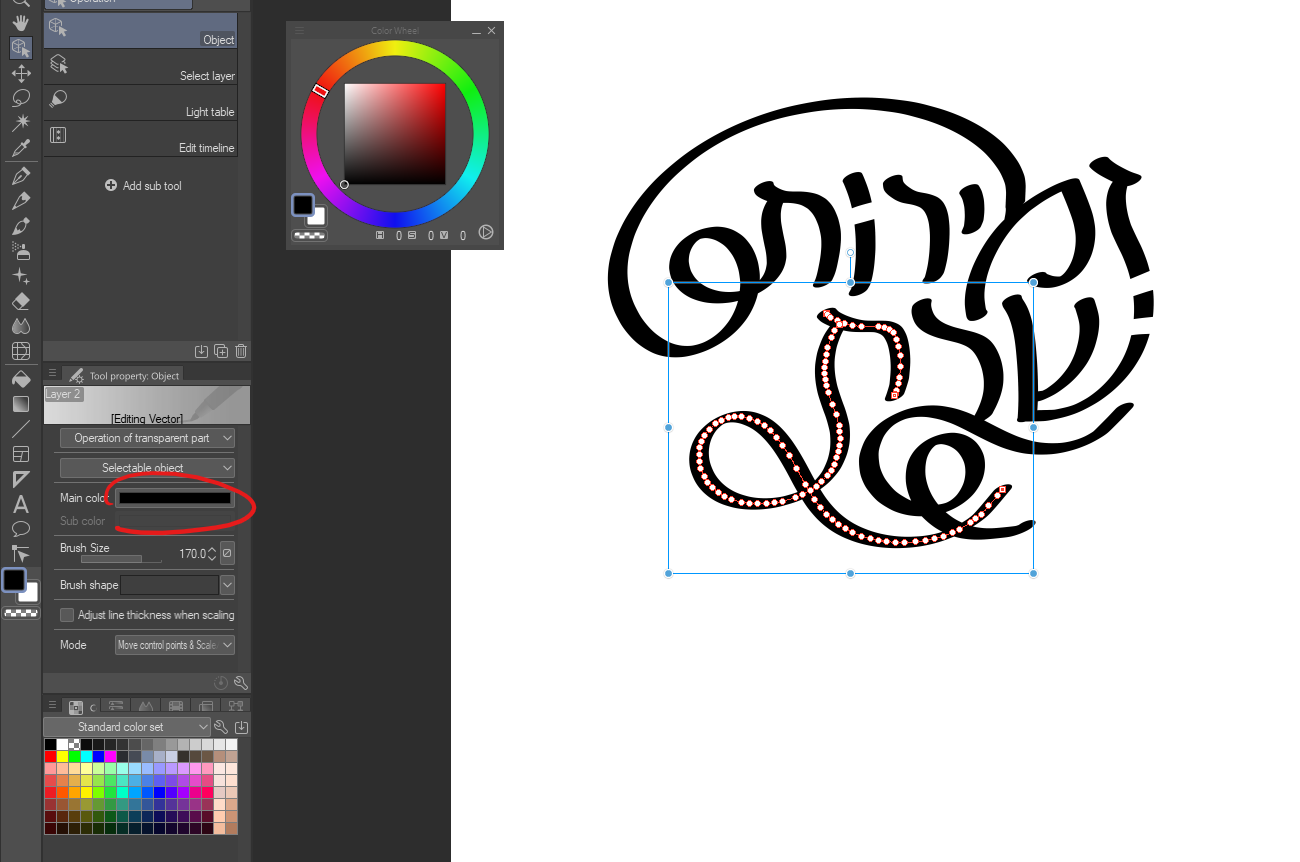Click the color square in Color Wheel
Screen dimensions: 1300x862
(x=395, y=134)
